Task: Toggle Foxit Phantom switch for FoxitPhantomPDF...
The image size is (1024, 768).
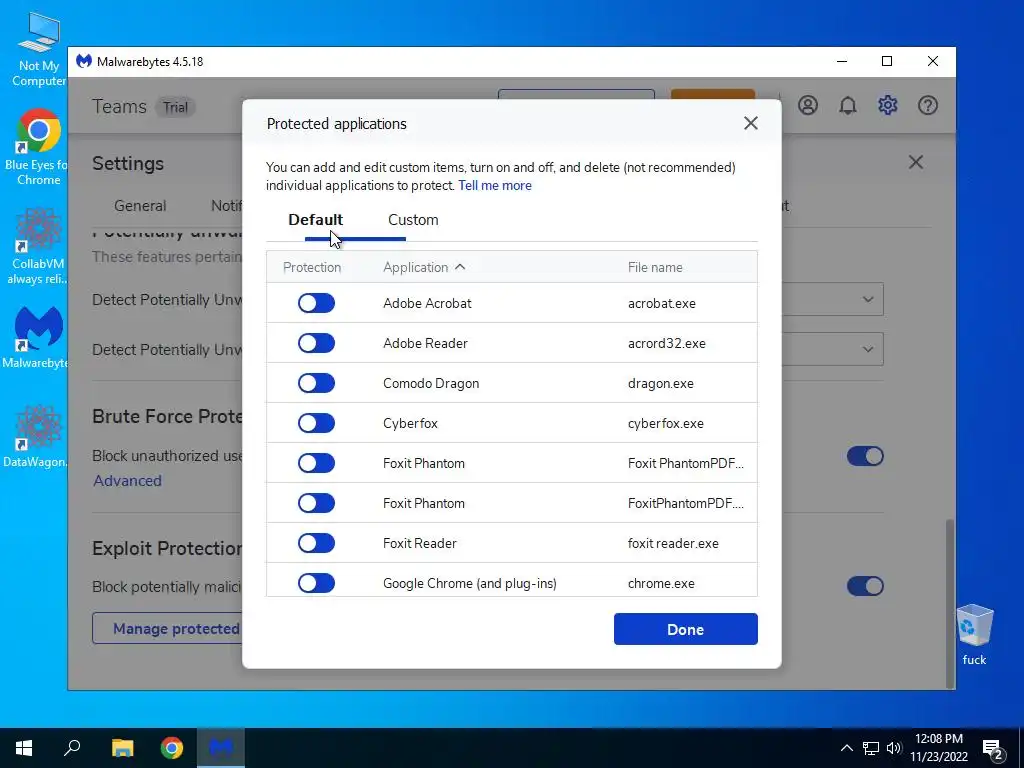Action: (x=316, y=503)
